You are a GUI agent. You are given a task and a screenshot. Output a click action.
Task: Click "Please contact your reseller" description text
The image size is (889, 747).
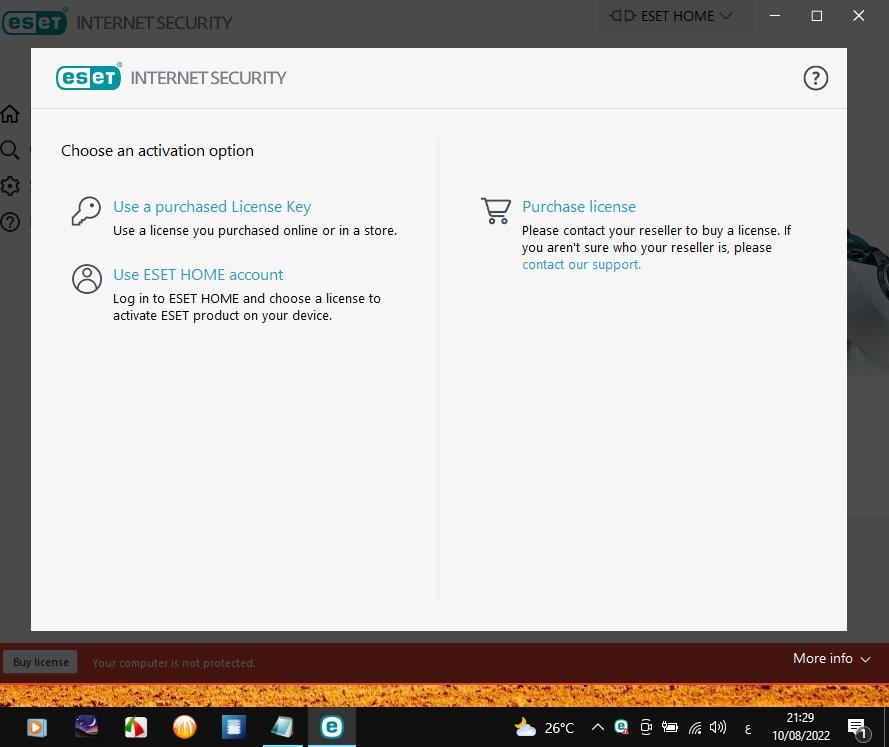click(656, 247)
